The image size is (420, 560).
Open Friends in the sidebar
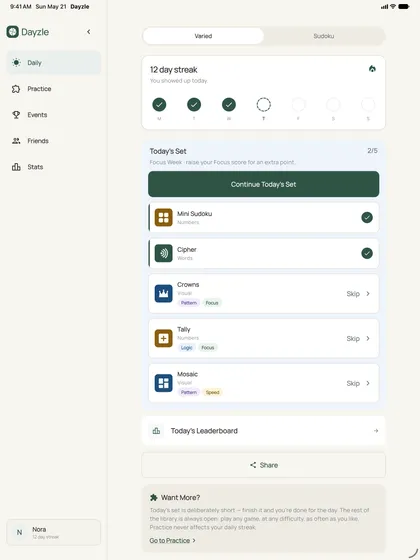54,141
